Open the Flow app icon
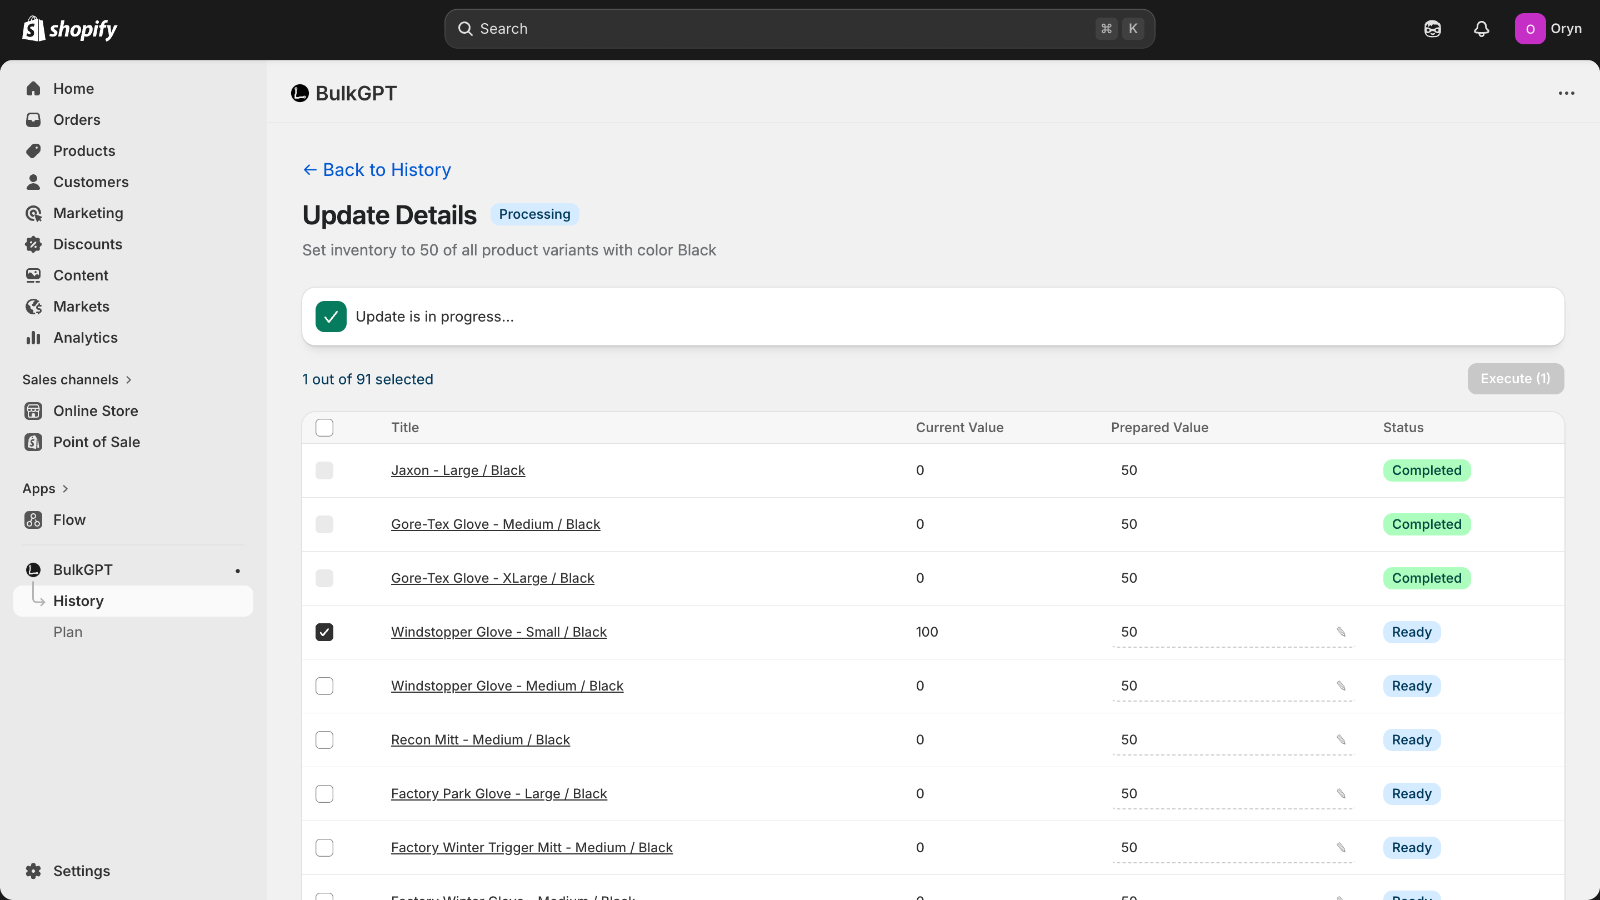 pos(34,520)
